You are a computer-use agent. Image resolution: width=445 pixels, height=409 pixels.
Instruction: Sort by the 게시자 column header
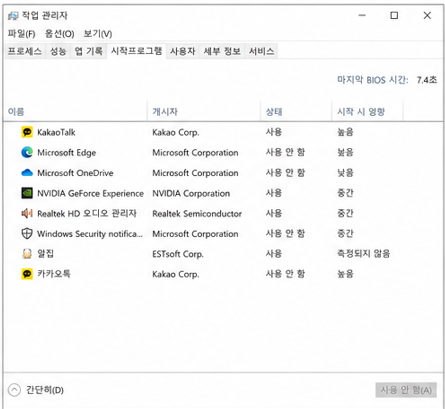pyautogui.click(x=204, y=112)
